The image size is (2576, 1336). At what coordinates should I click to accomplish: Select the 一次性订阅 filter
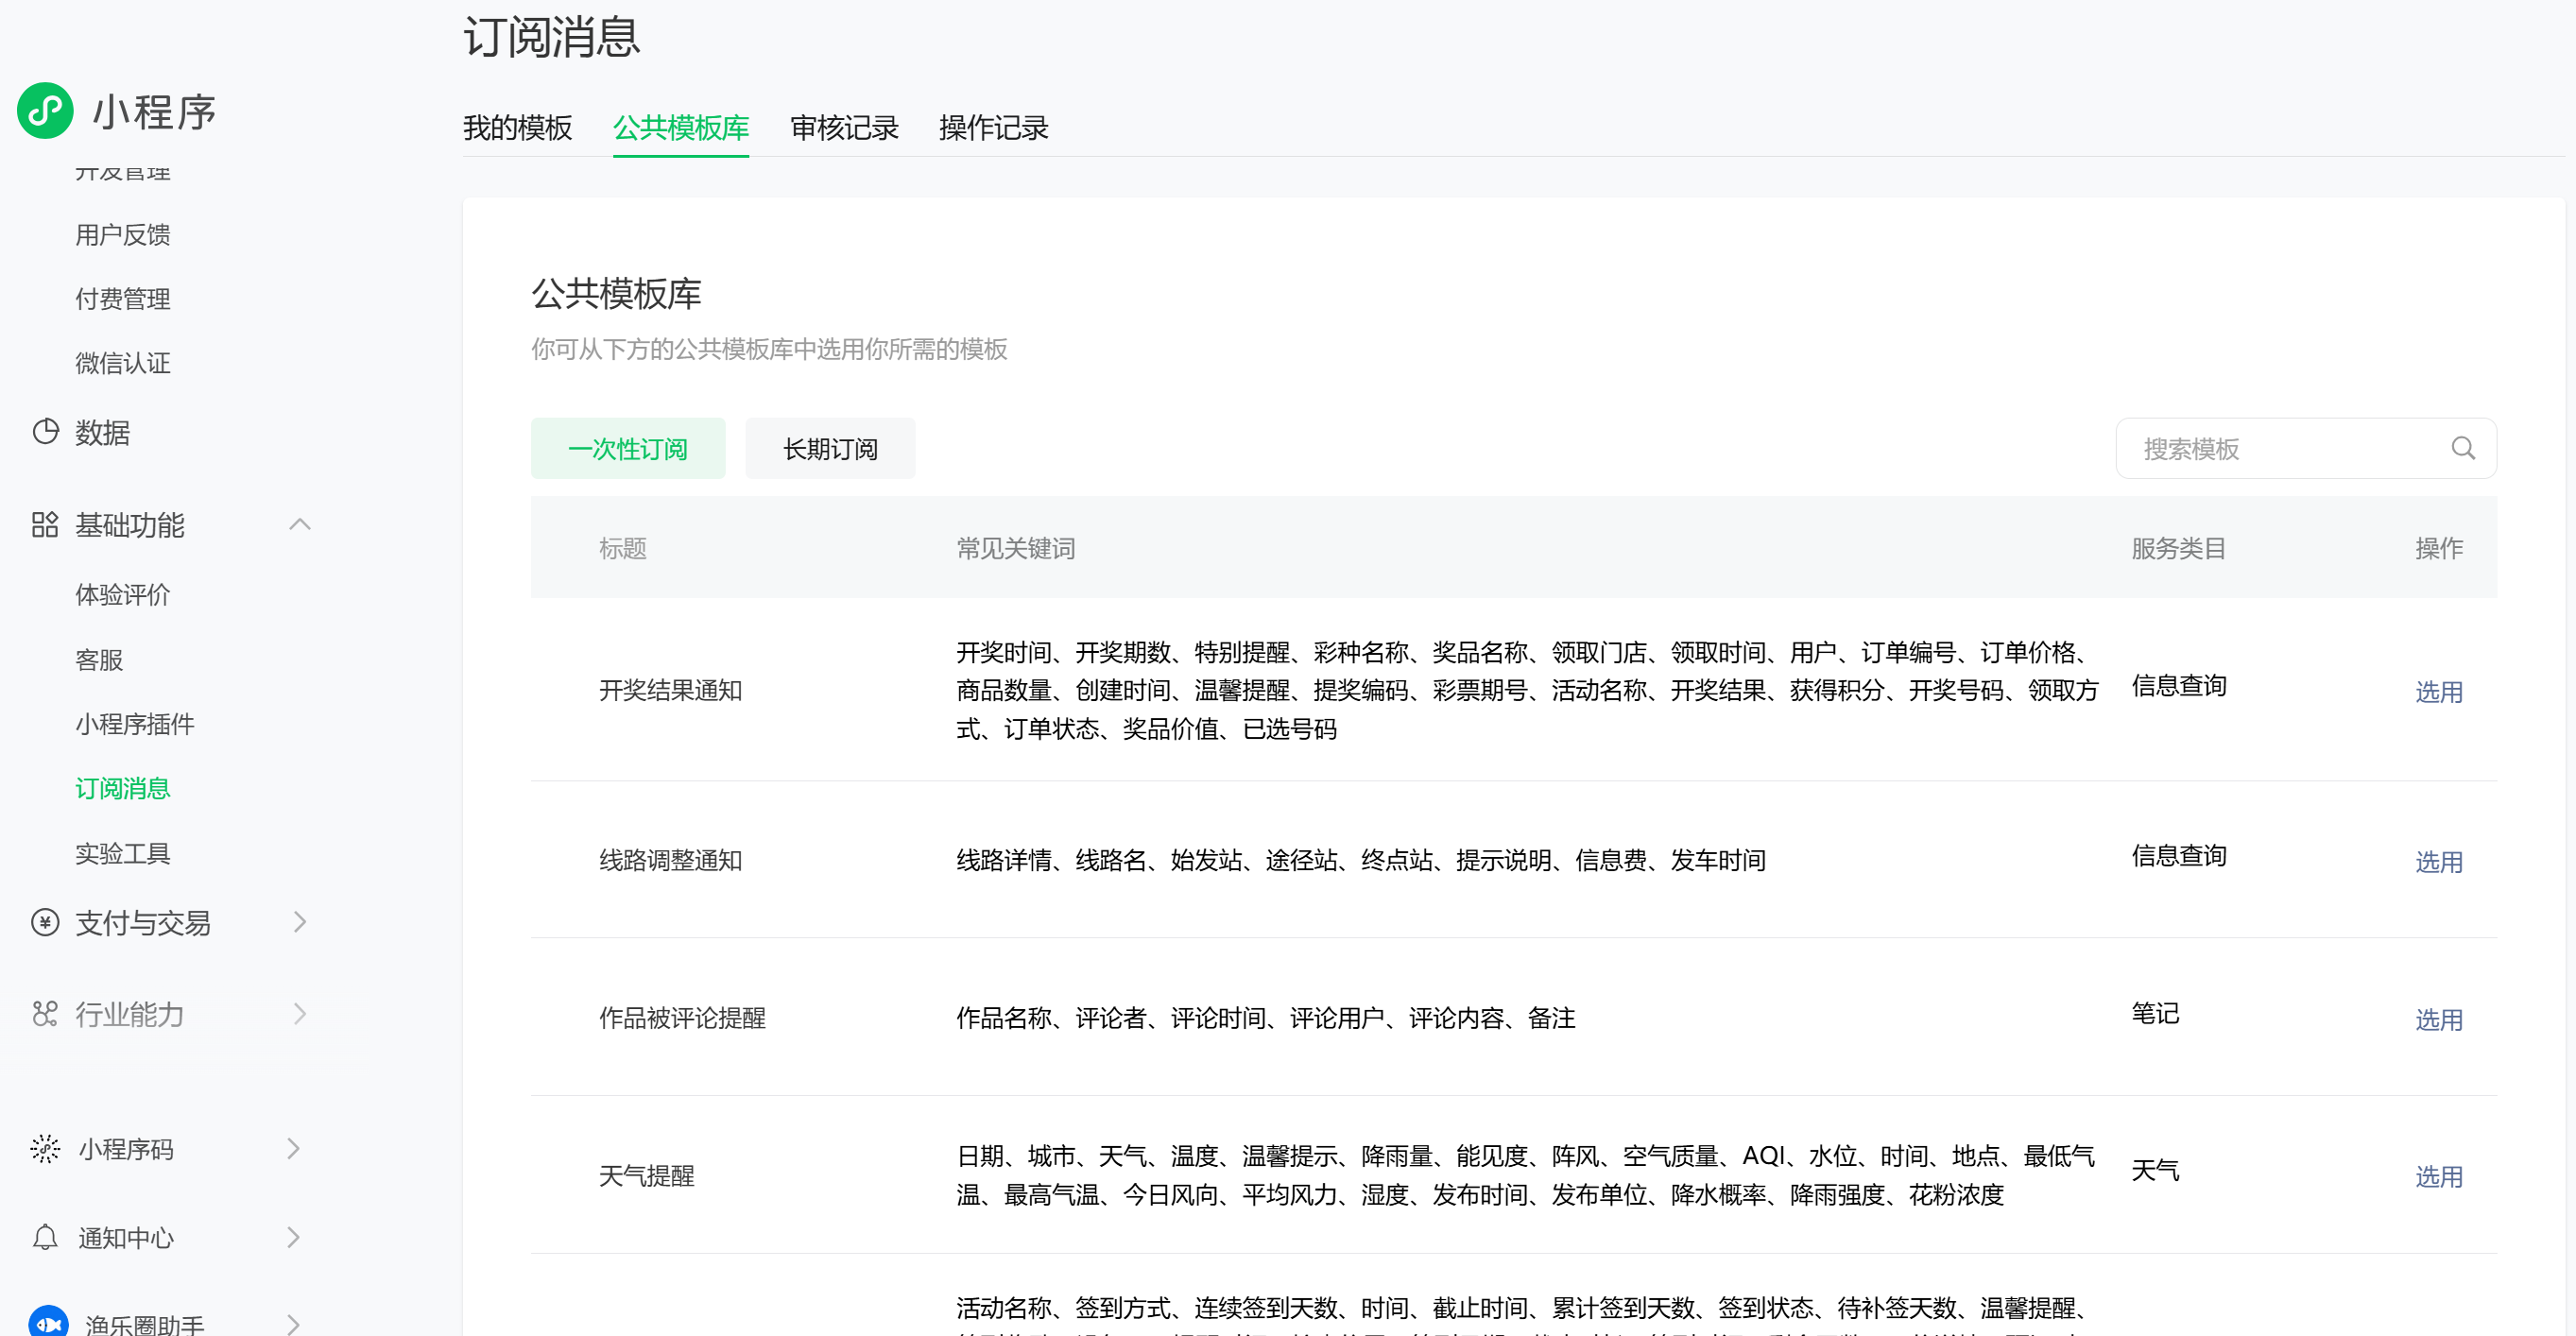[627, 449]
